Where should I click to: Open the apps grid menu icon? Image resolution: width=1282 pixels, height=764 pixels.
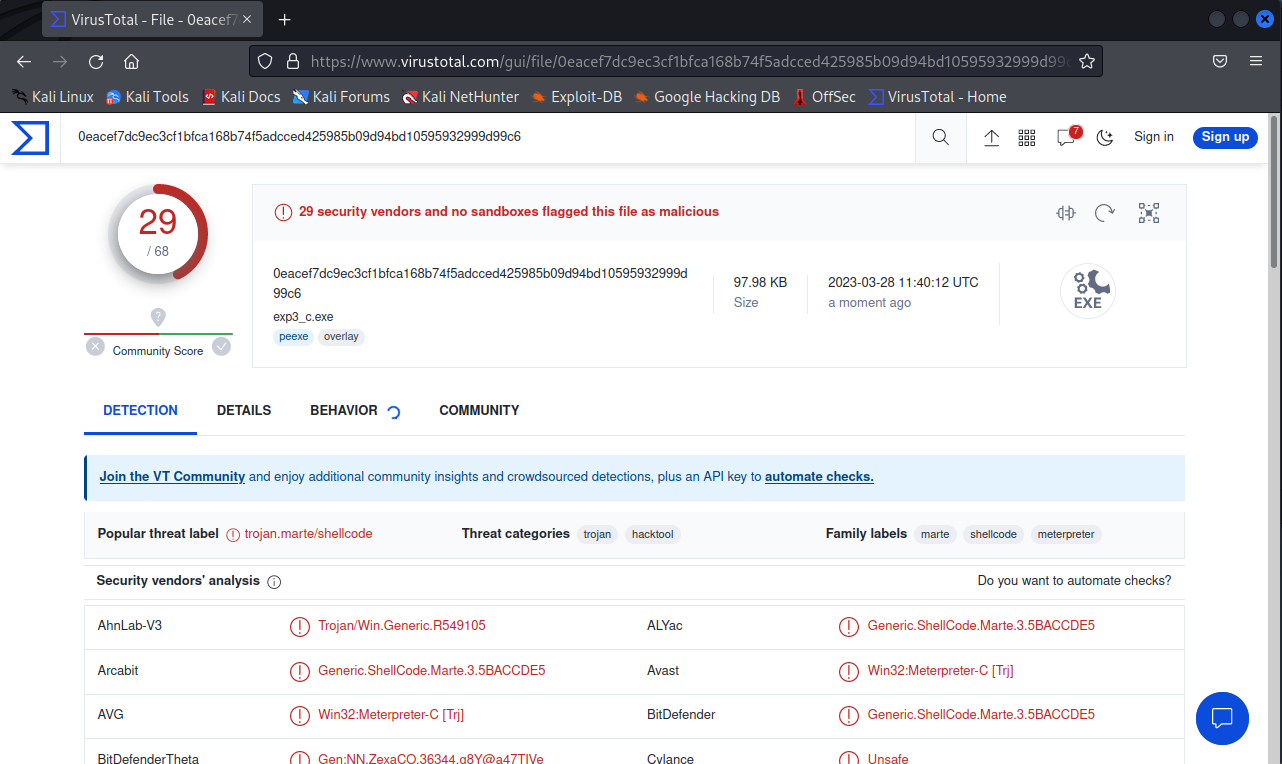click(1027, 138)
